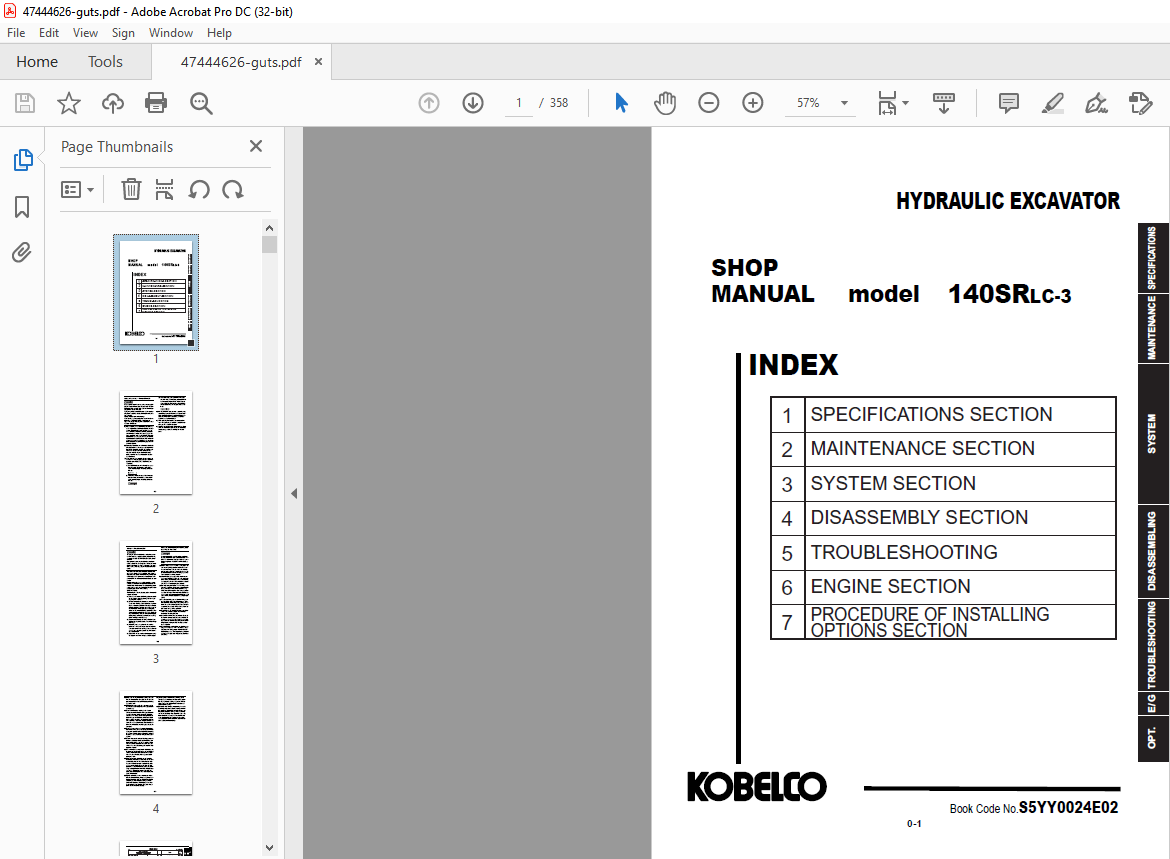Click the vertical DISASSEMBLING side tab
This screenshot has height=859, width=1170.
1153,551
